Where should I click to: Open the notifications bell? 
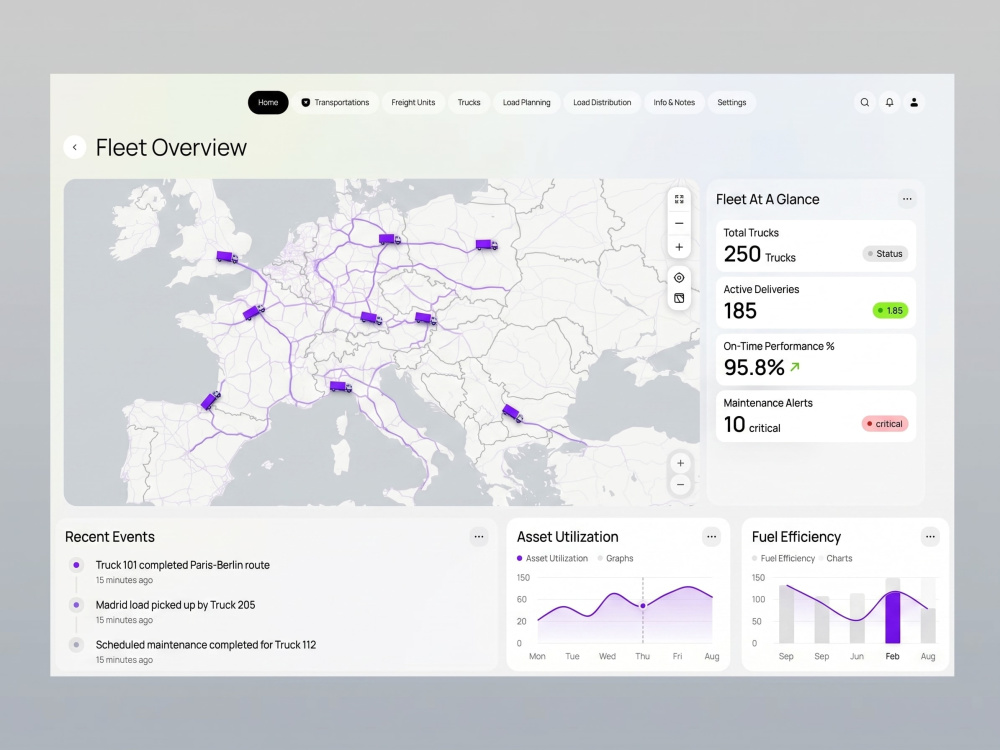point(889,102)
